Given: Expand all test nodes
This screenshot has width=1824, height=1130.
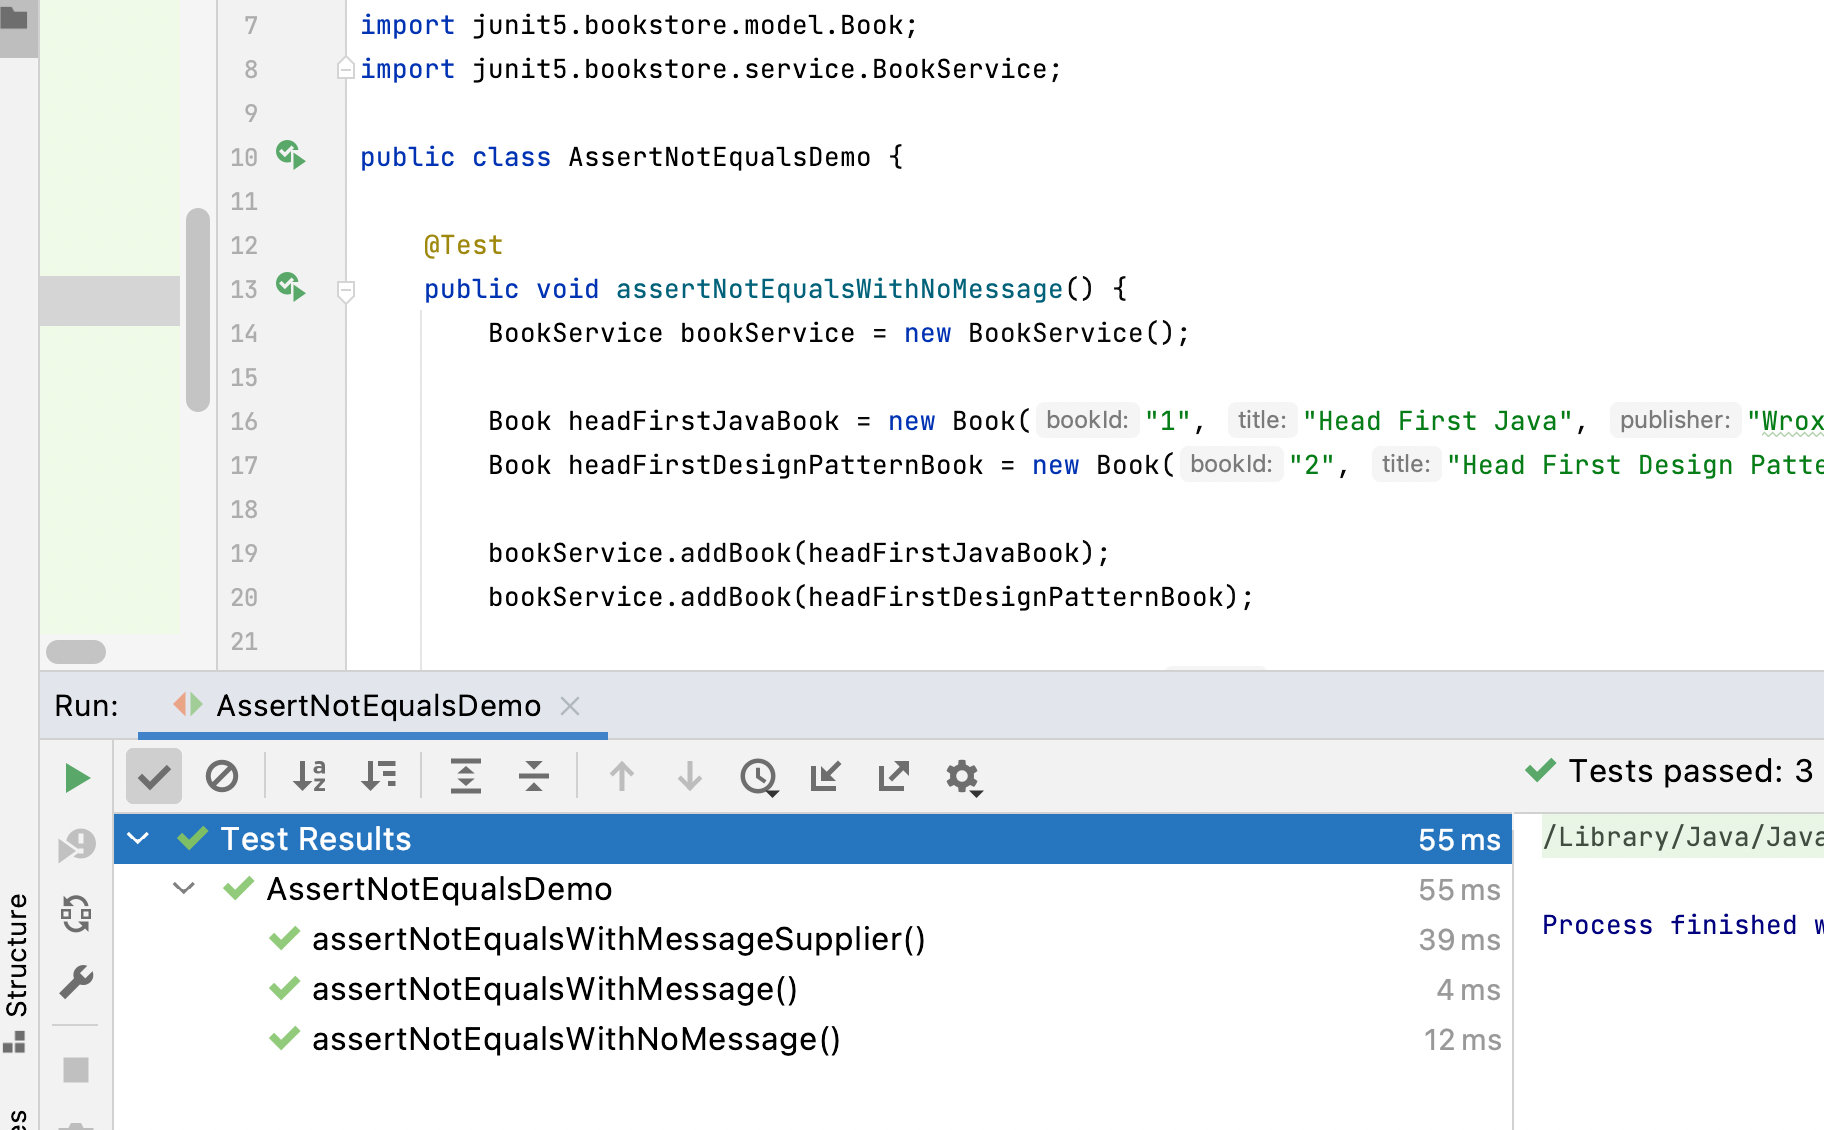Looking at the screenshot, I should pos(466,776).
